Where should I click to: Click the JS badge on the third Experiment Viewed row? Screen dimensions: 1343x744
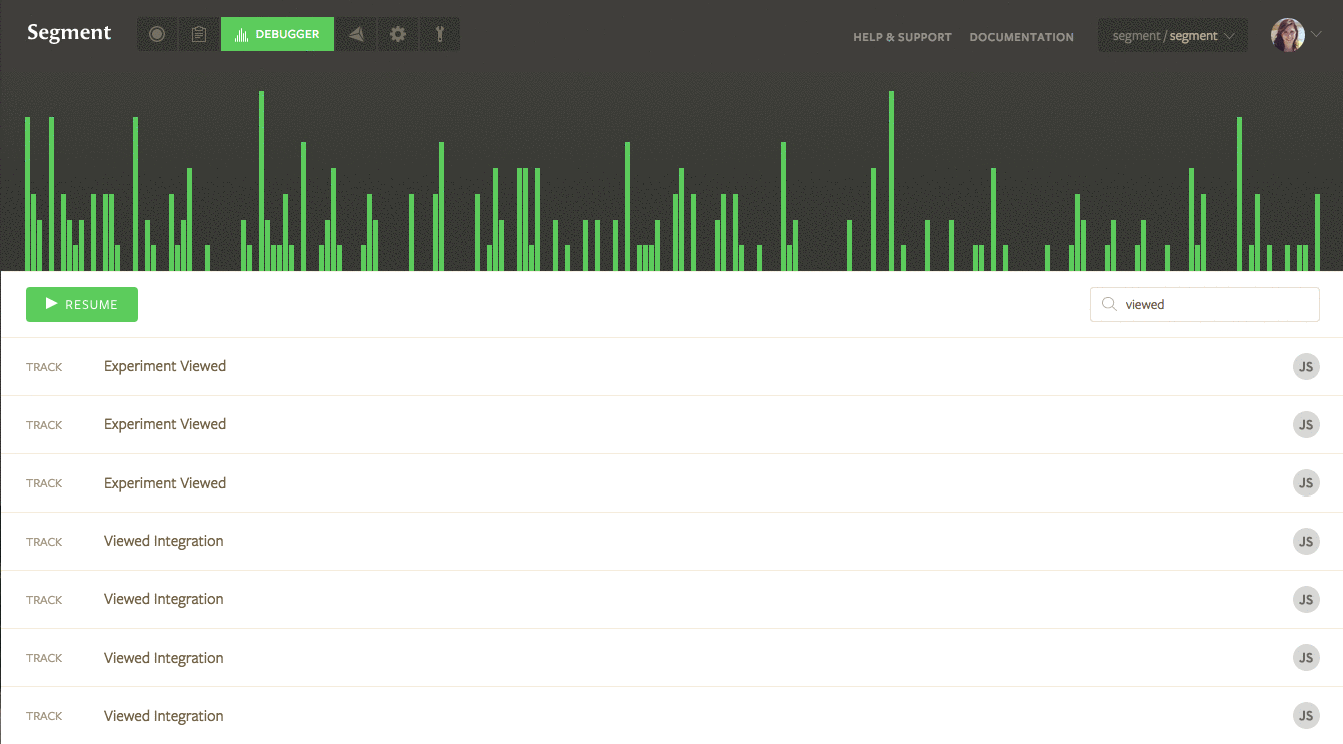point(1305,483)
